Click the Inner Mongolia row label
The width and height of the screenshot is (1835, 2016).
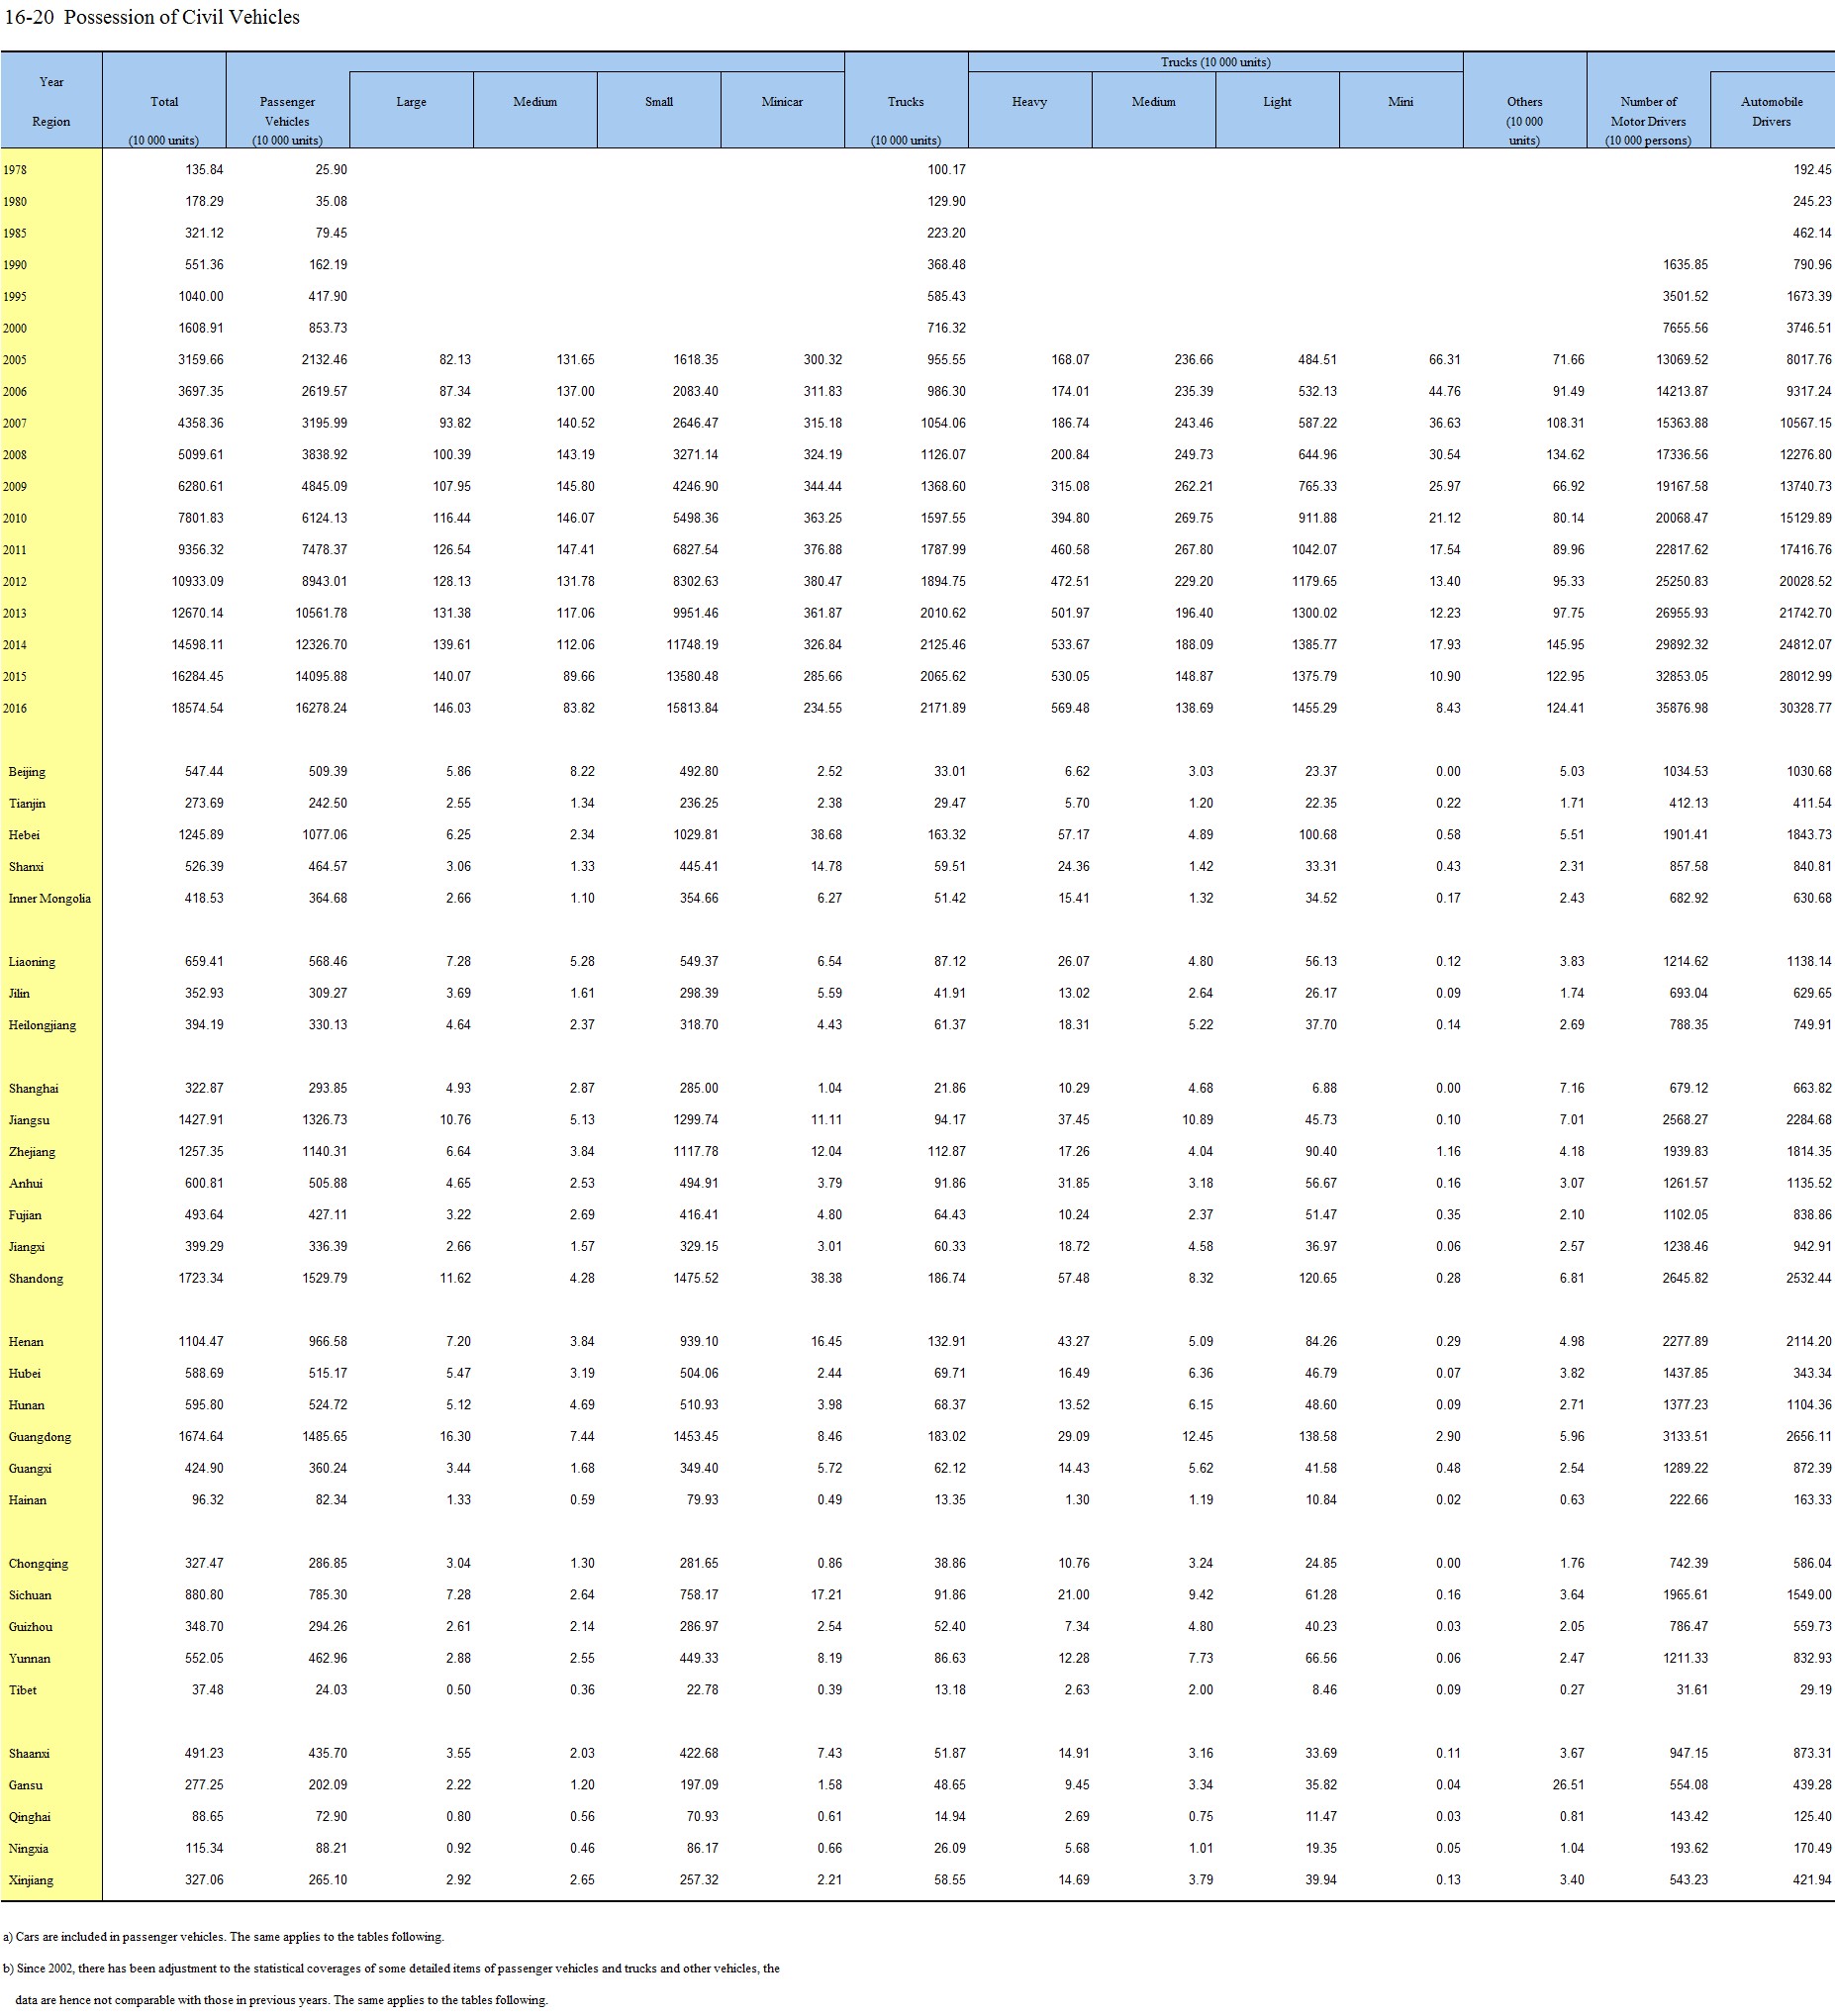pos(49,899)
